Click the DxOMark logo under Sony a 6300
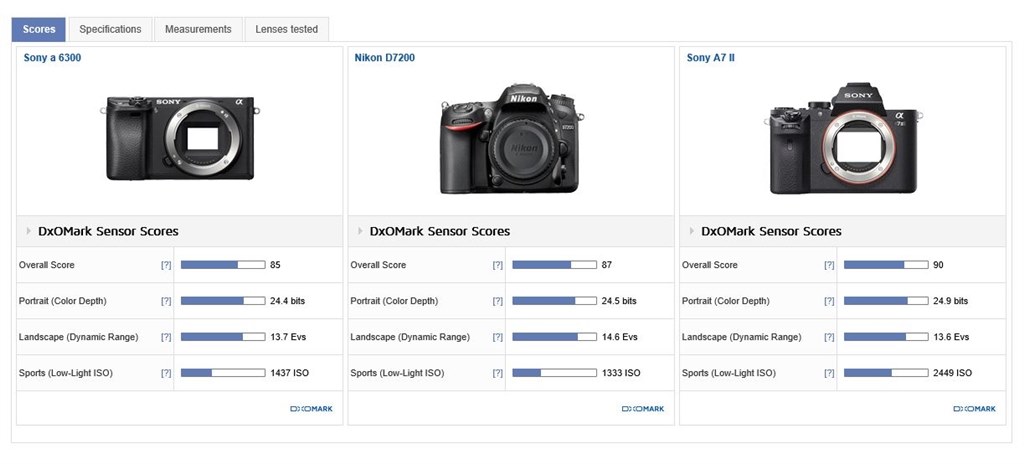The image size is (1024, 464). pos(312,409)
